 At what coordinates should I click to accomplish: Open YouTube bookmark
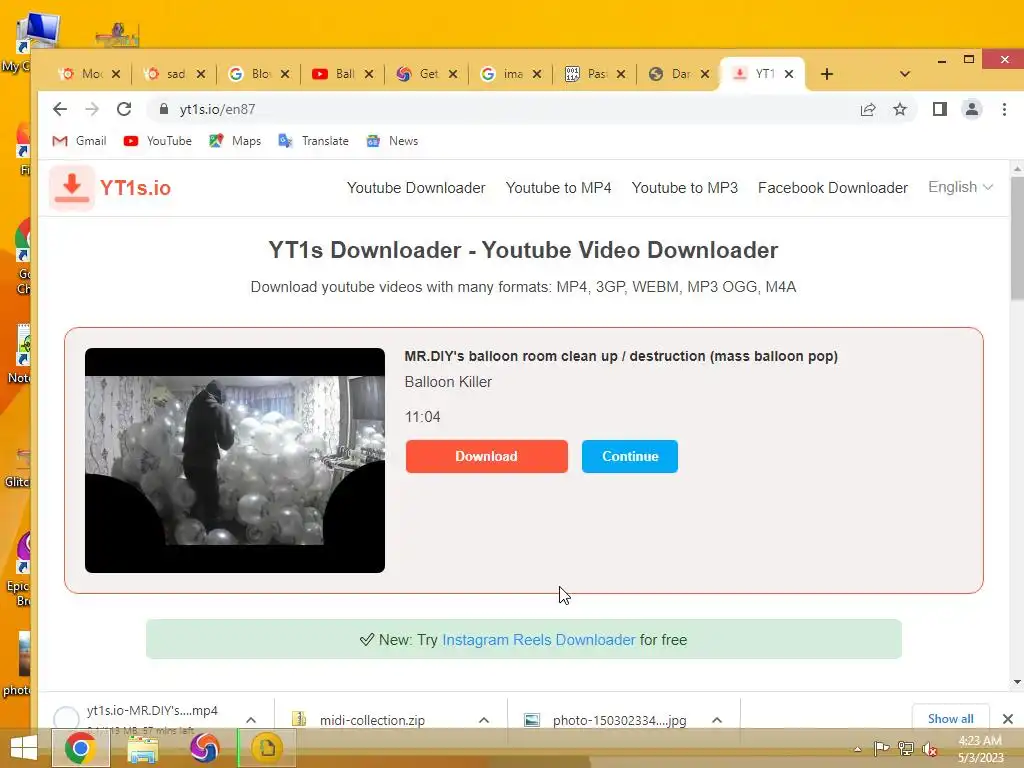tap(157, 141)
